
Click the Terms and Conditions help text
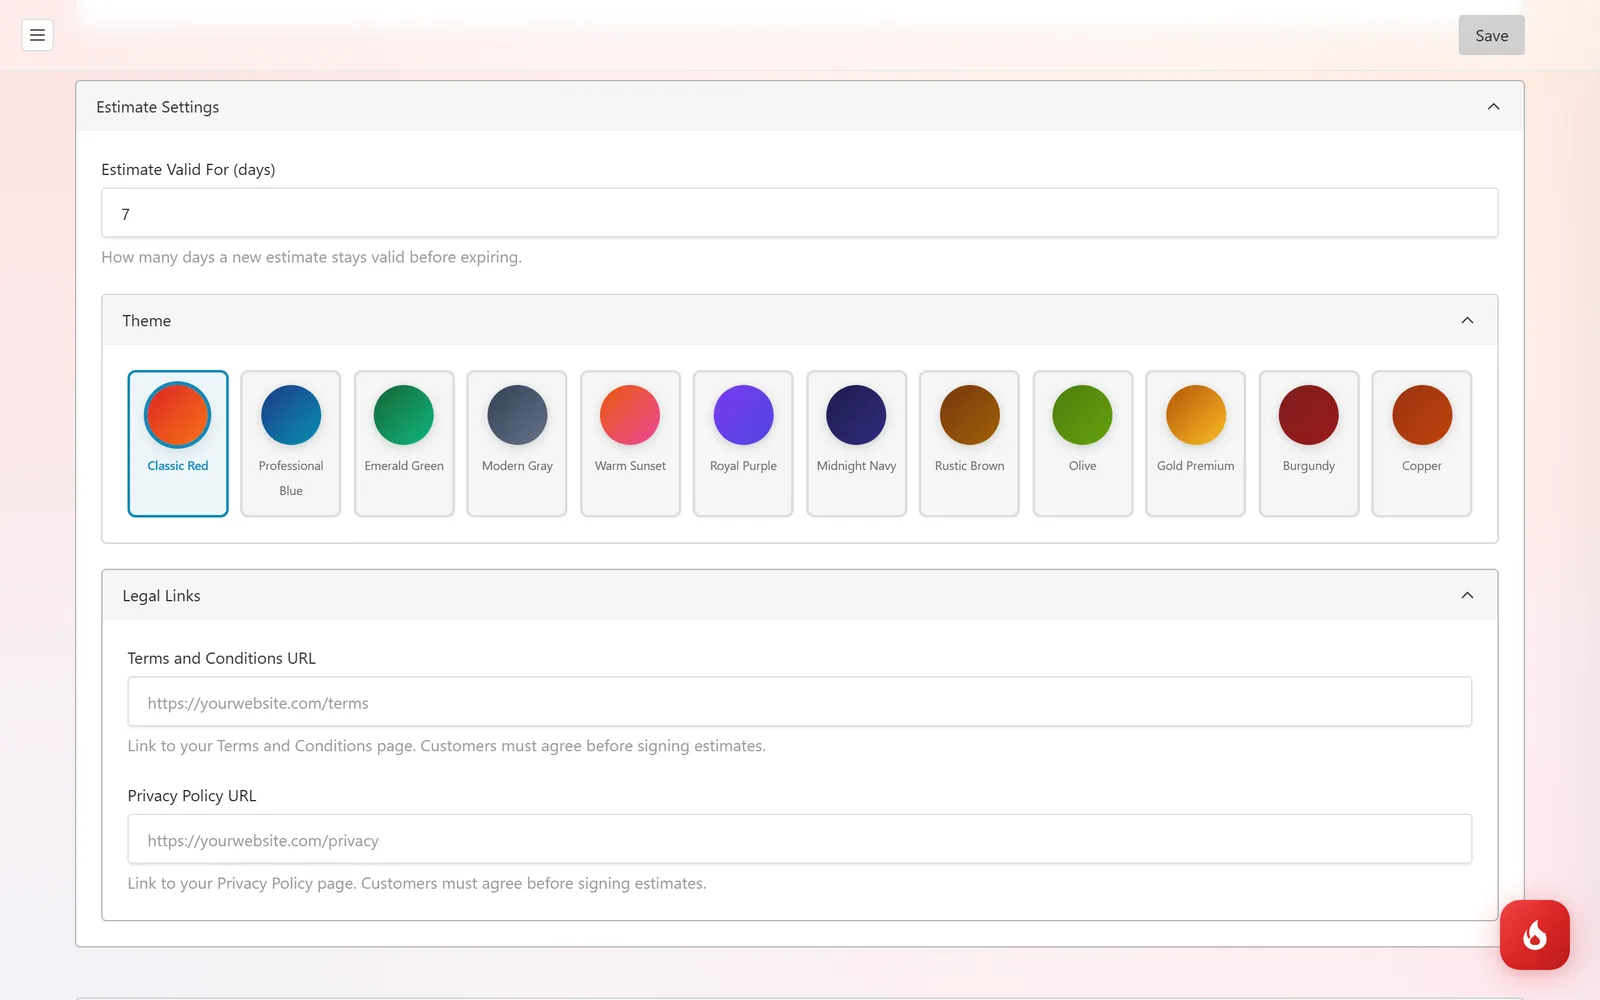coord(446,746)
